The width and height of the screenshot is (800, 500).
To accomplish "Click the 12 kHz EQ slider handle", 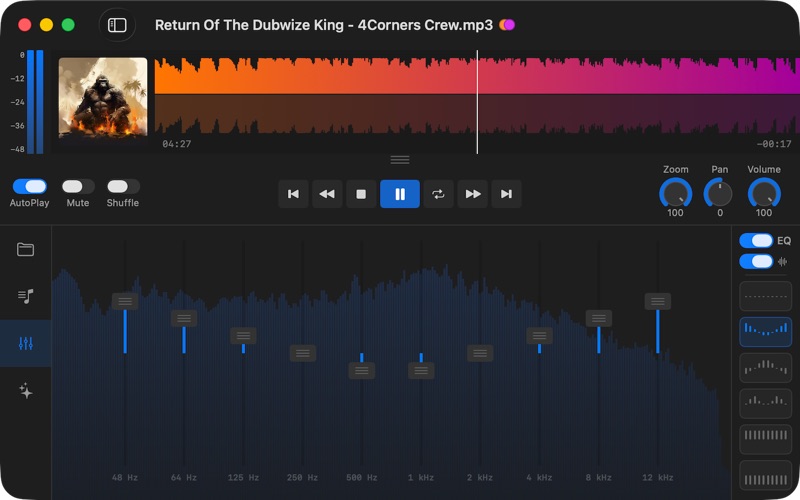I will pos(658,301).
